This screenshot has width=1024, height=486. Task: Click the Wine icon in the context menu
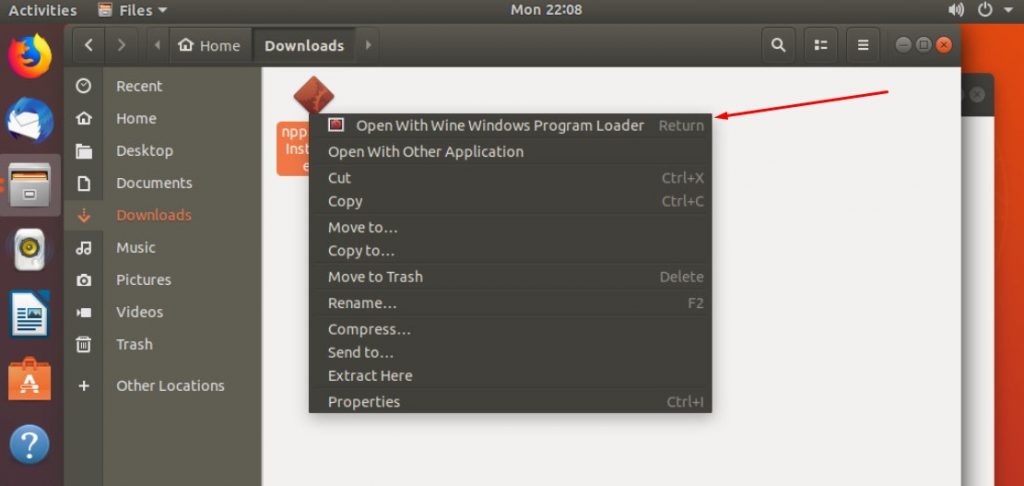[336, 125]
